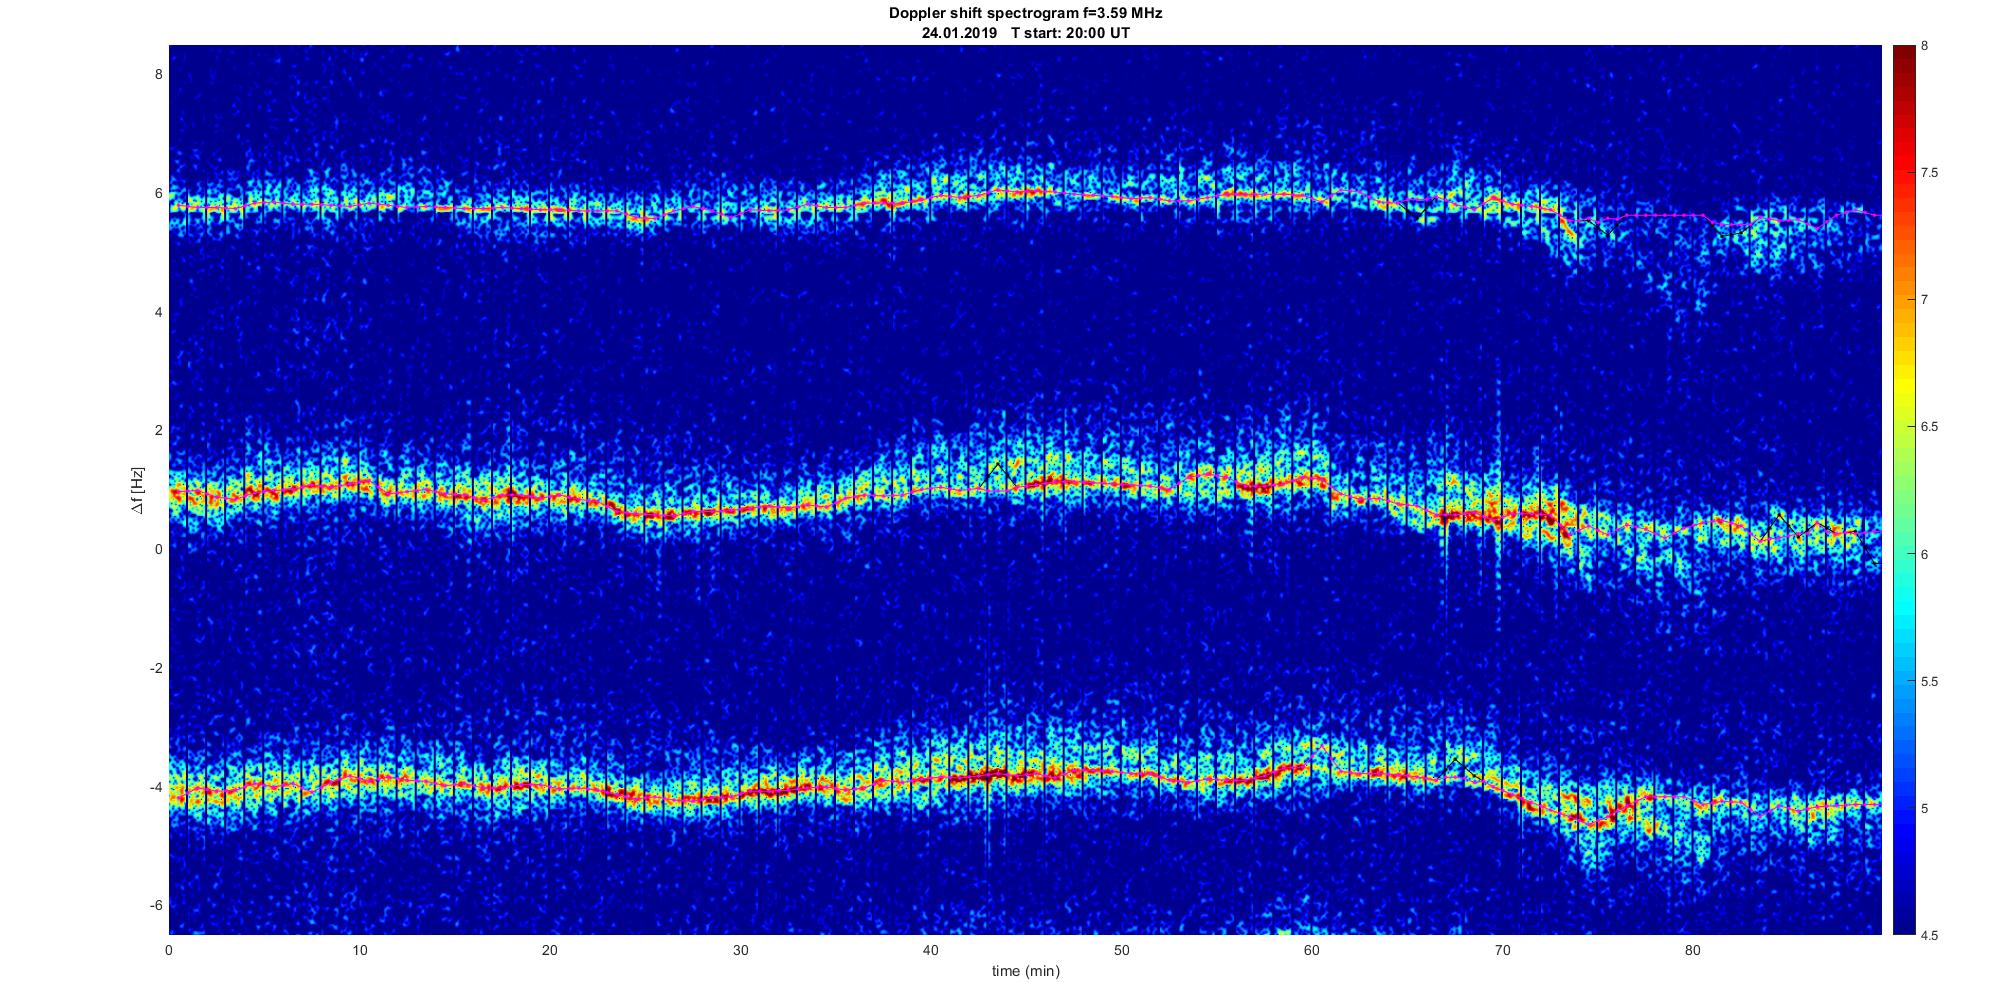Screen dimensions: 2000x1003
Task: Click the x-axis label 'time (min)'
Action: (x=1025, y=971)
